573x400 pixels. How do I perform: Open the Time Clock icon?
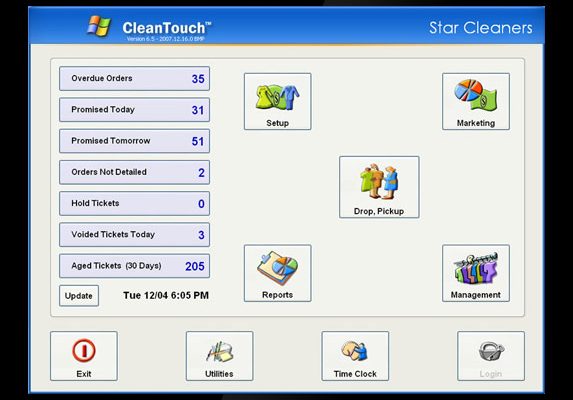click(355, 351)
